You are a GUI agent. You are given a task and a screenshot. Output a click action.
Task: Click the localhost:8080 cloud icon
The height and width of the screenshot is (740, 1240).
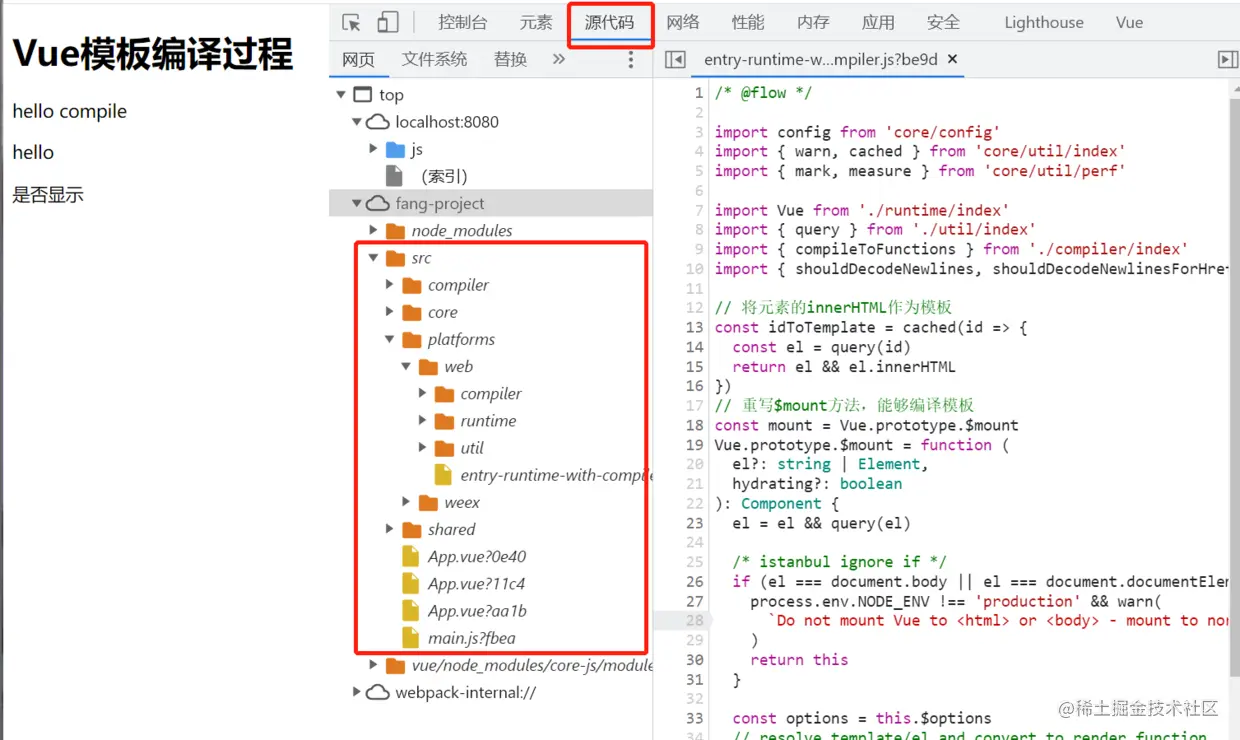(377, 122)
